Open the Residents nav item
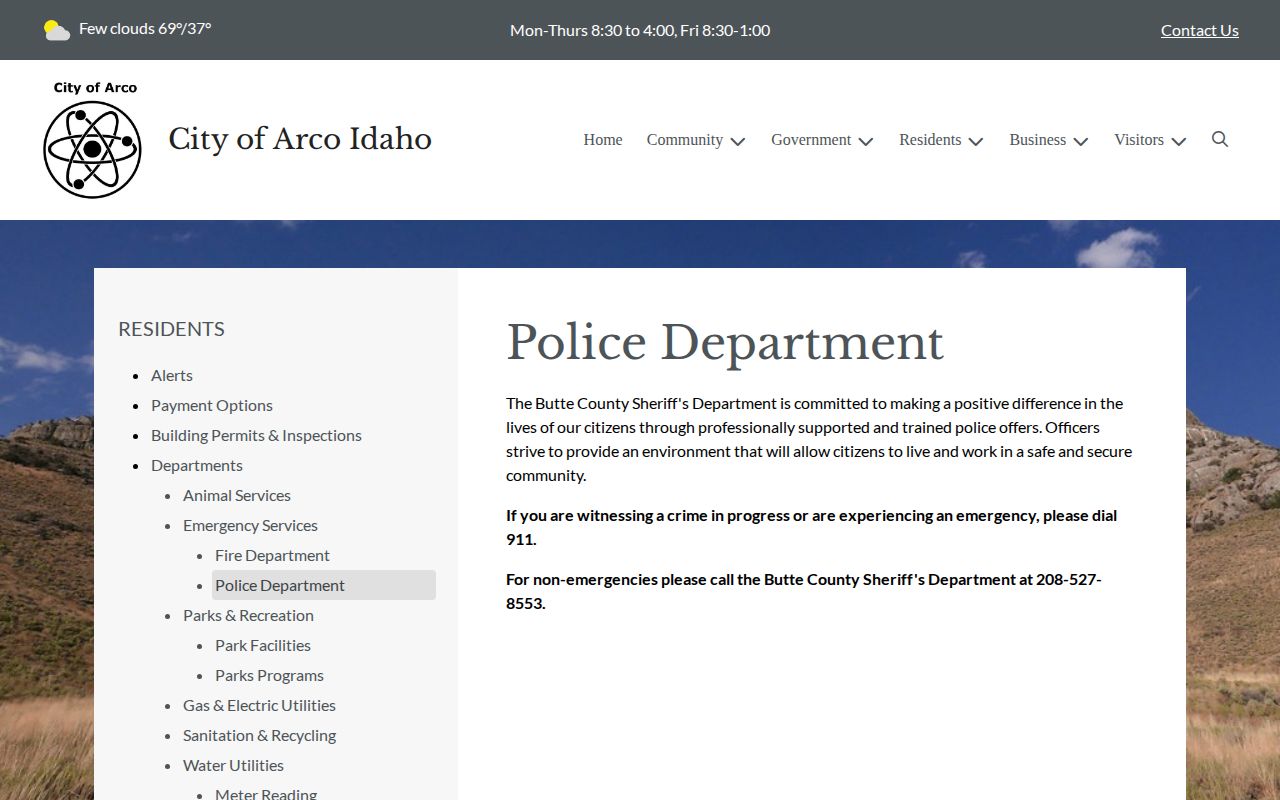 930,140
